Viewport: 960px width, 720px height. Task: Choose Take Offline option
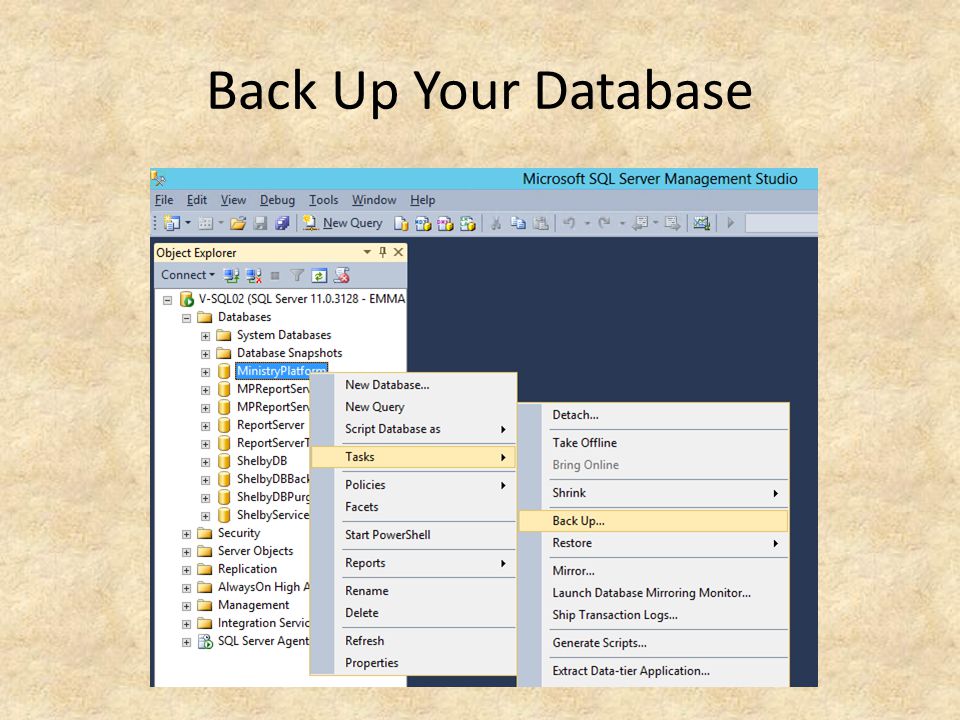(x=653, y=443)
